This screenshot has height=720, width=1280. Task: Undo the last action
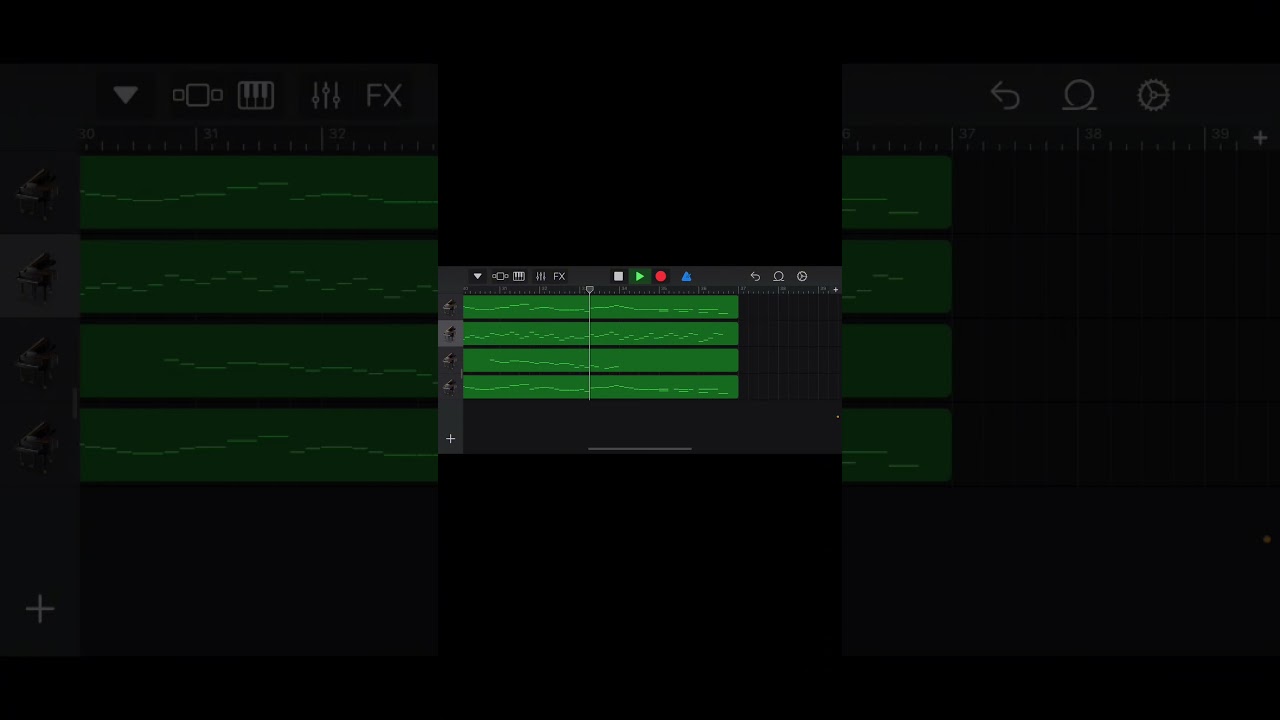[755, 276]
